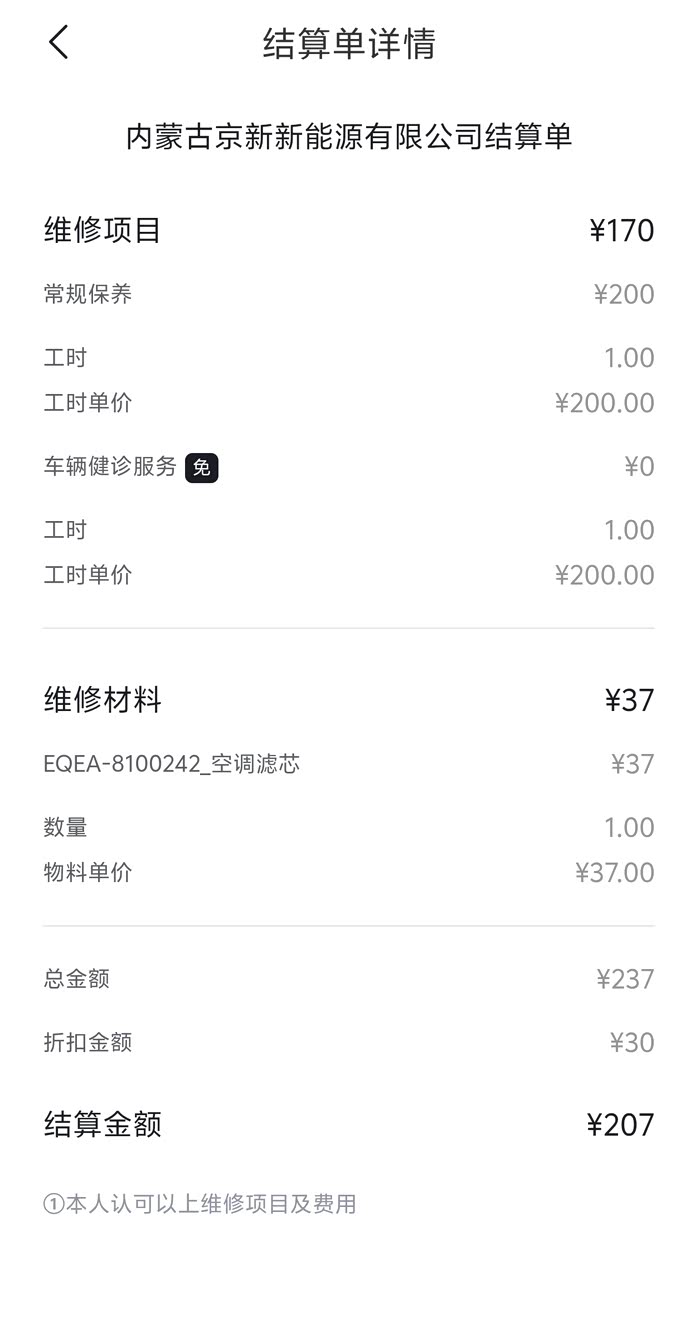Click the ¥37 repair materials total
This screenshot has width=700, height=1324.
click(x=629, y=700)
